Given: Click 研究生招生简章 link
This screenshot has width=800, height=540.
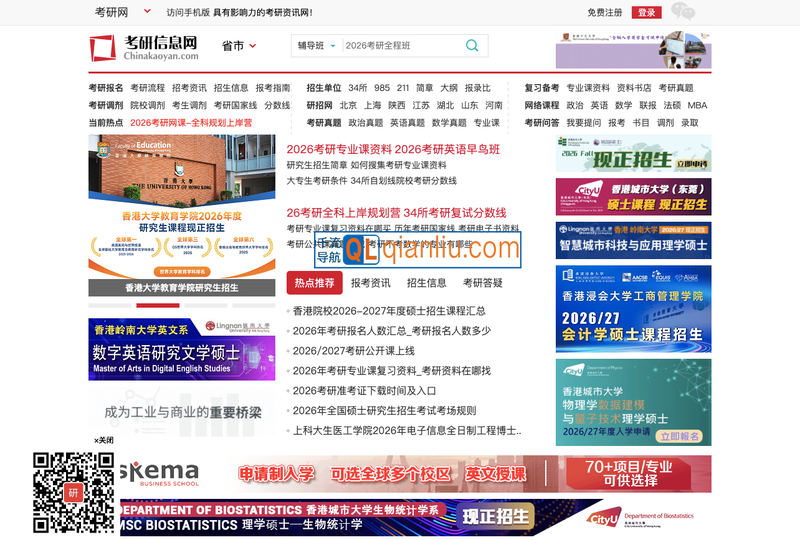Looking at the screenshot, I should coord(317,165).
